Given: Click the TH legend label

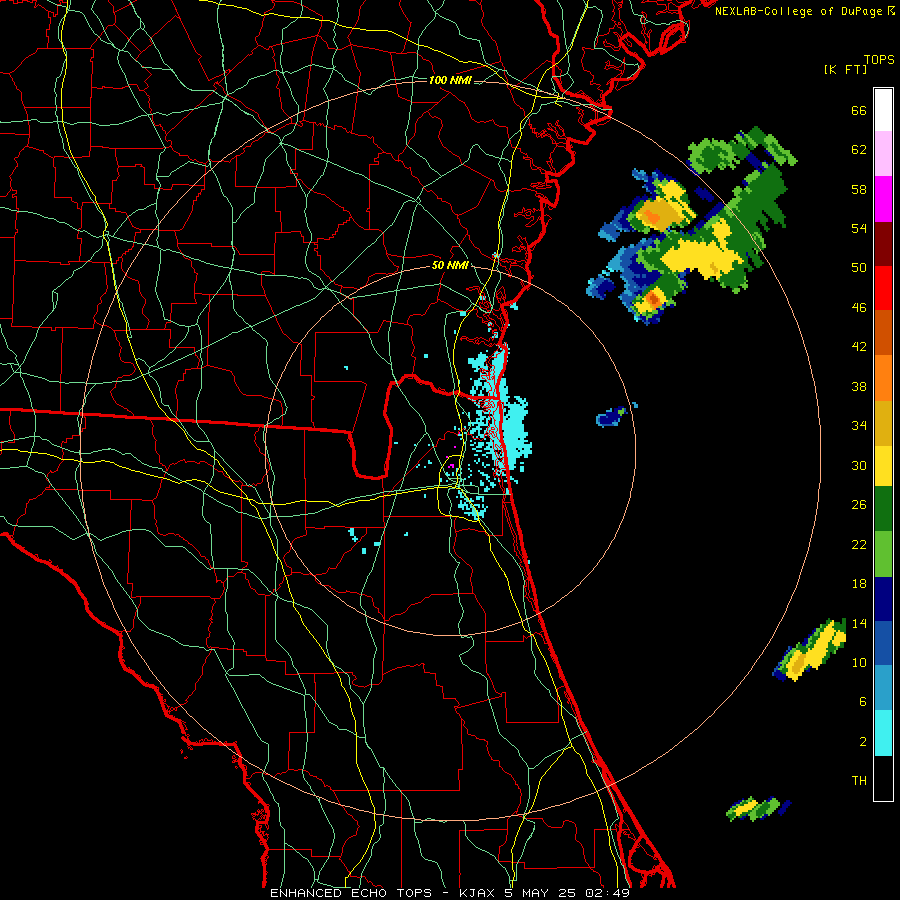Looking at the screenshot, I should [859, 781].
